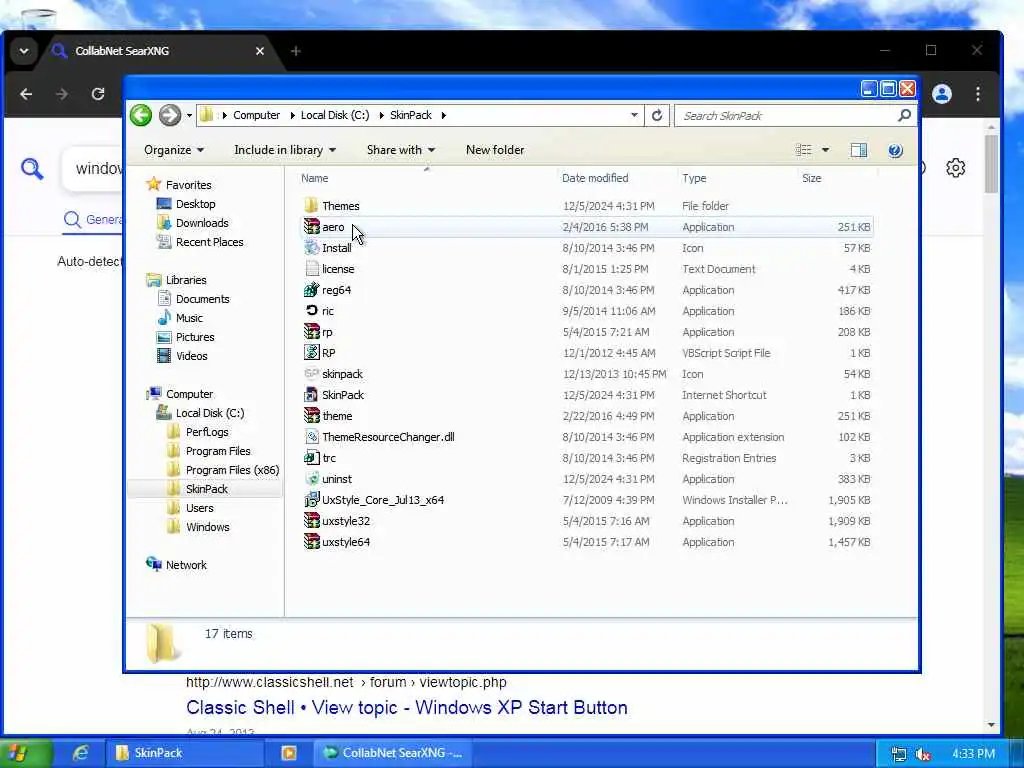
Task: Open Explorer help icon
Action: (x=895, y=150)
